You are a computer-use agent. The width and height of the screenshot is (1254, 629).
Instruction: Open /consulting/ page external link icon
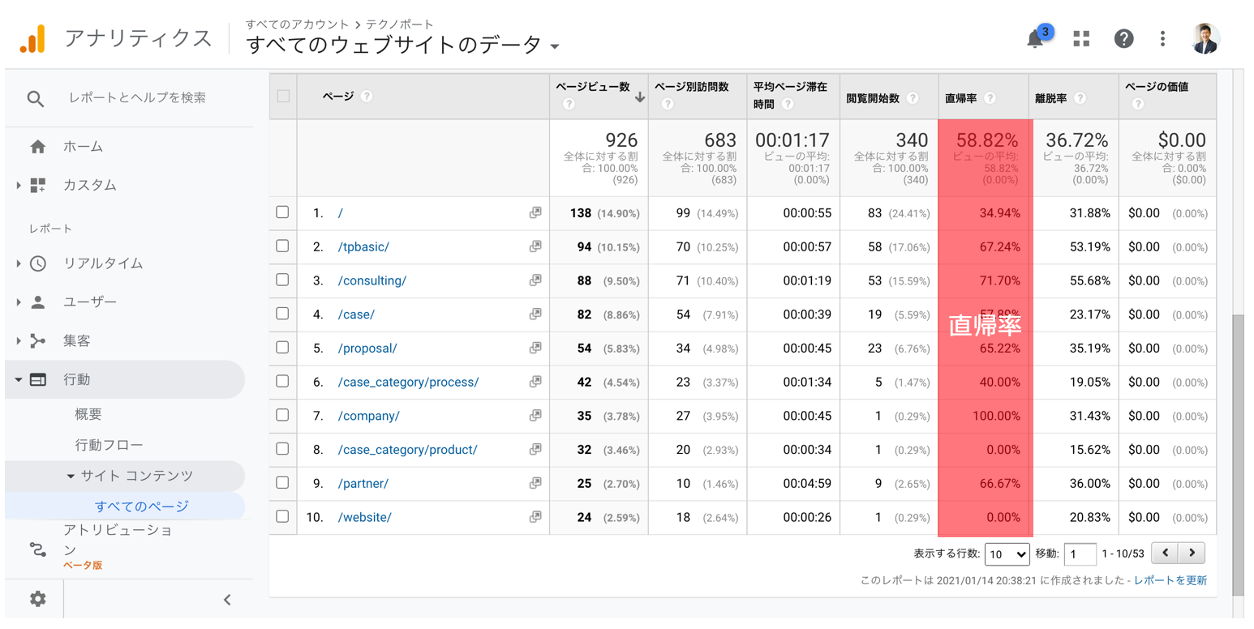[535, 281]
